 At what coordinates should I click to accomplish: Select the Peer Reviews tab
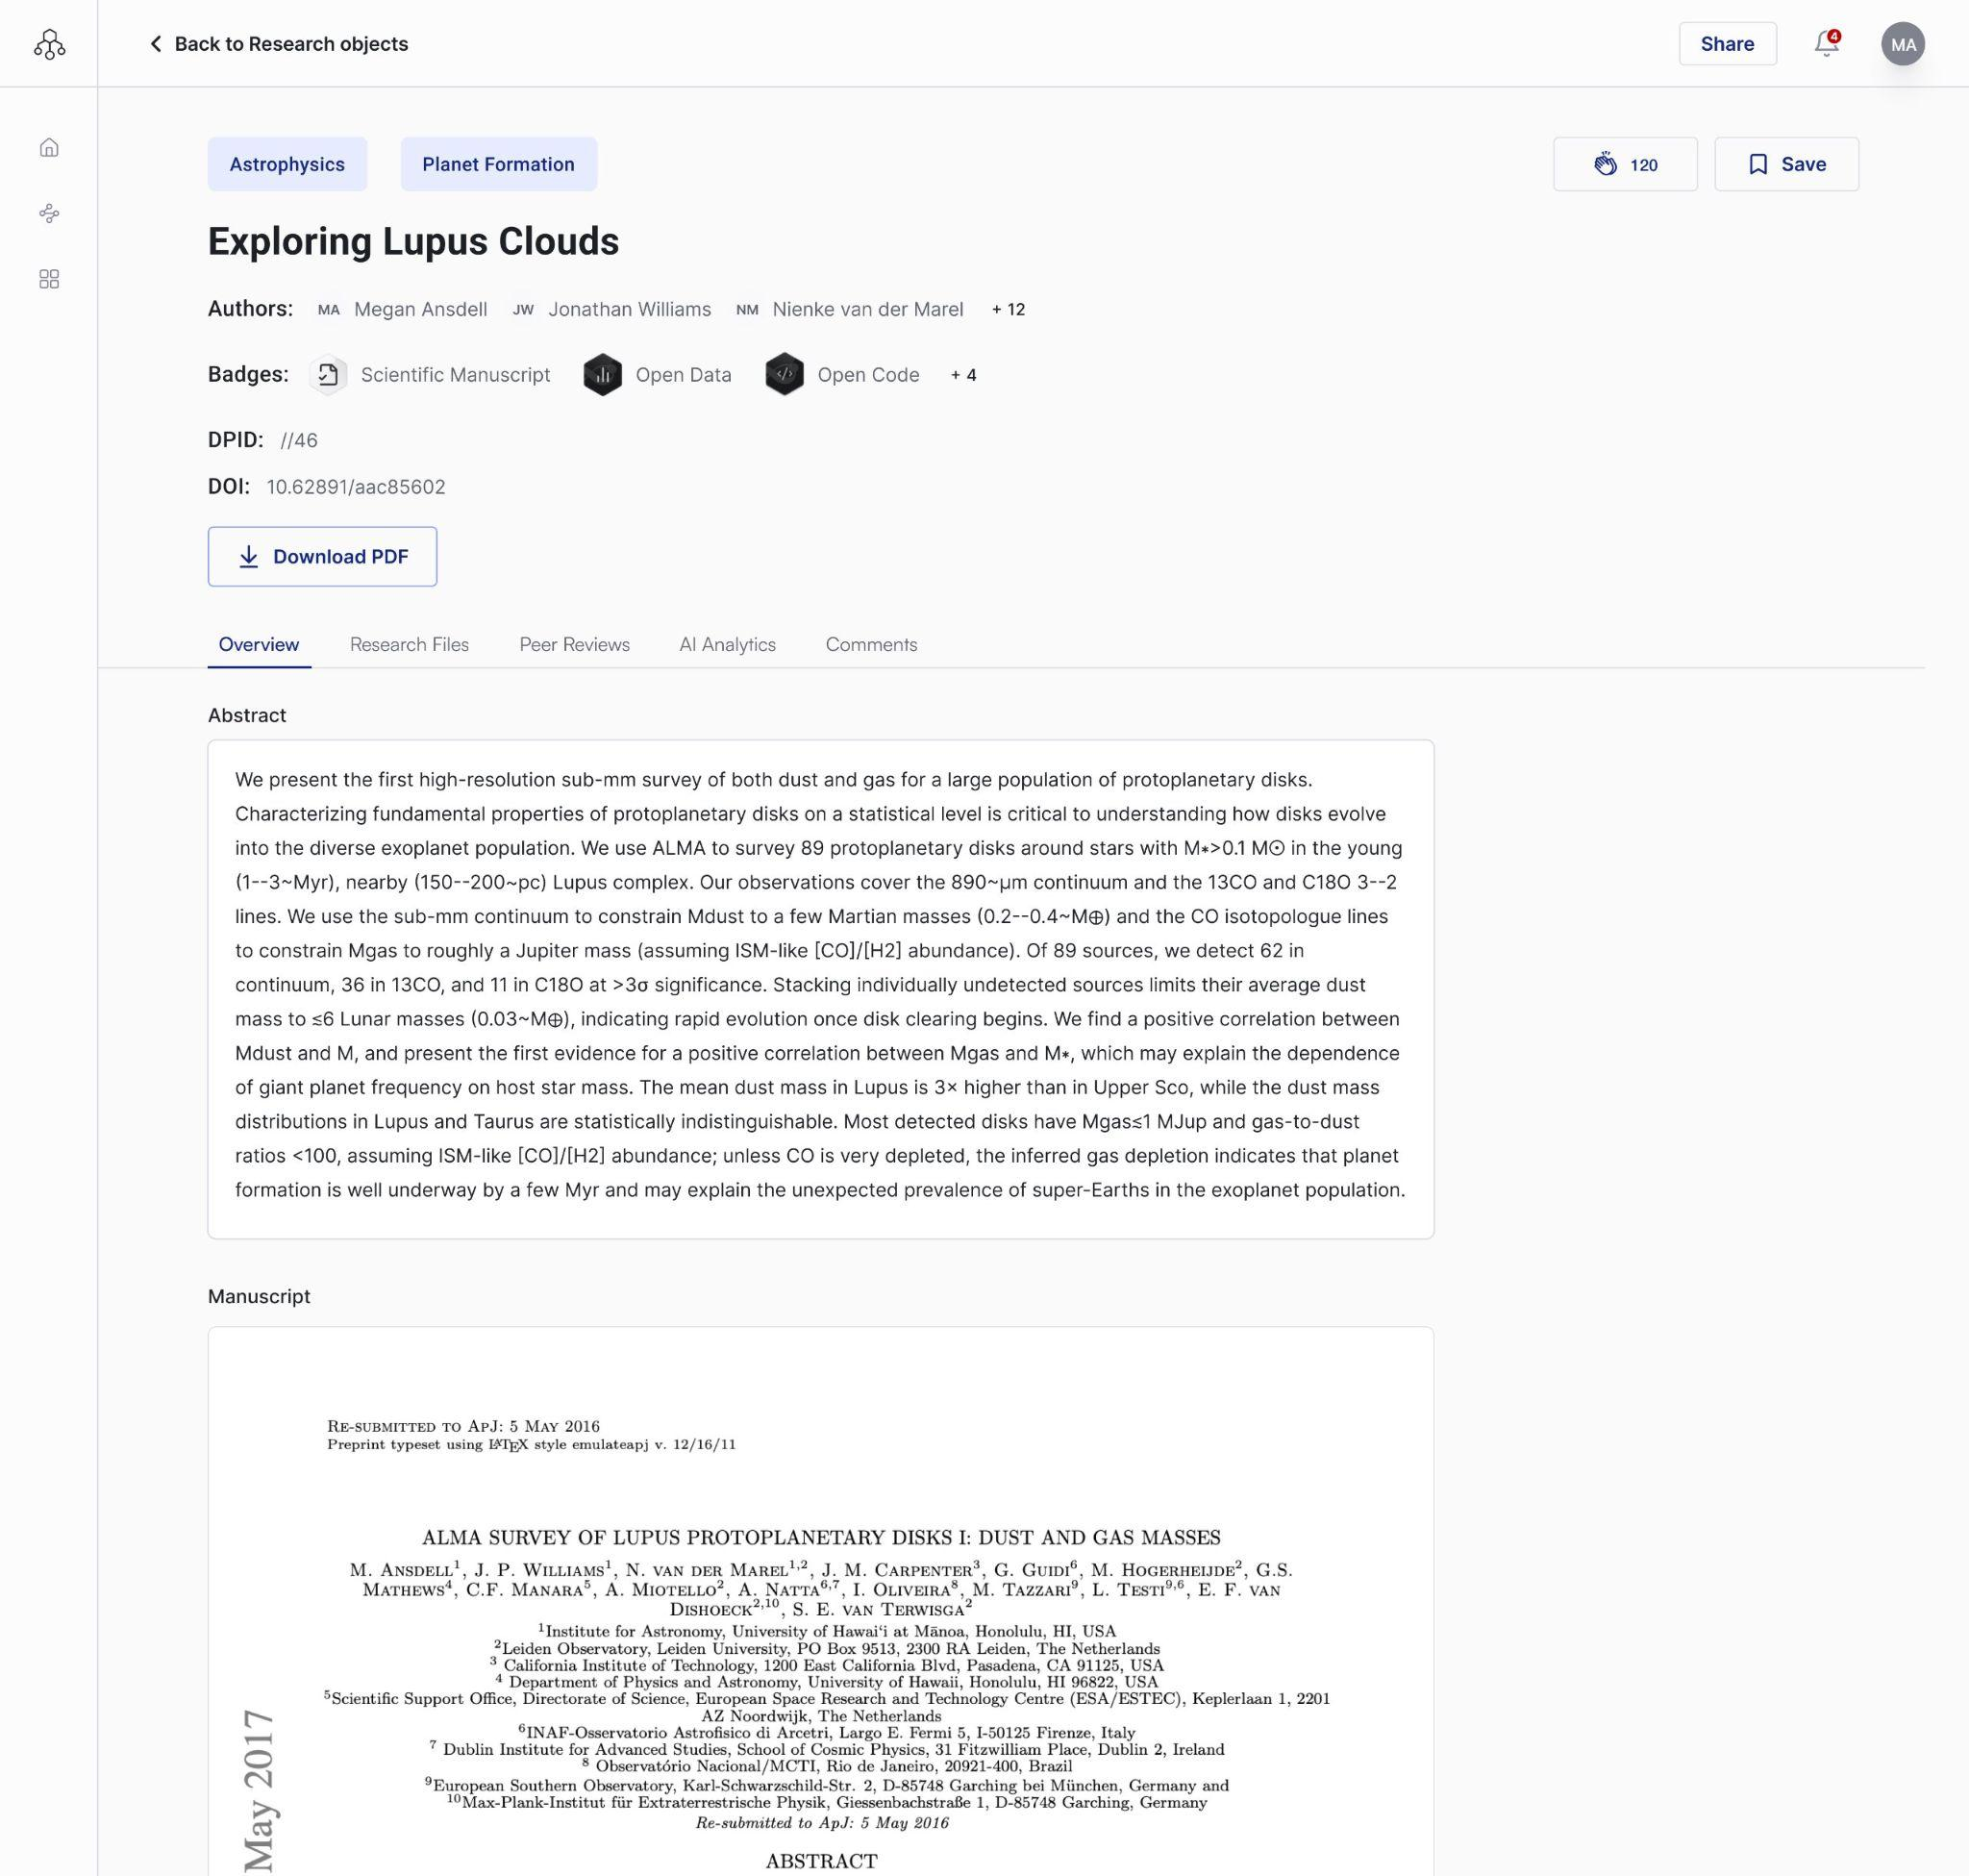[573, 643]
